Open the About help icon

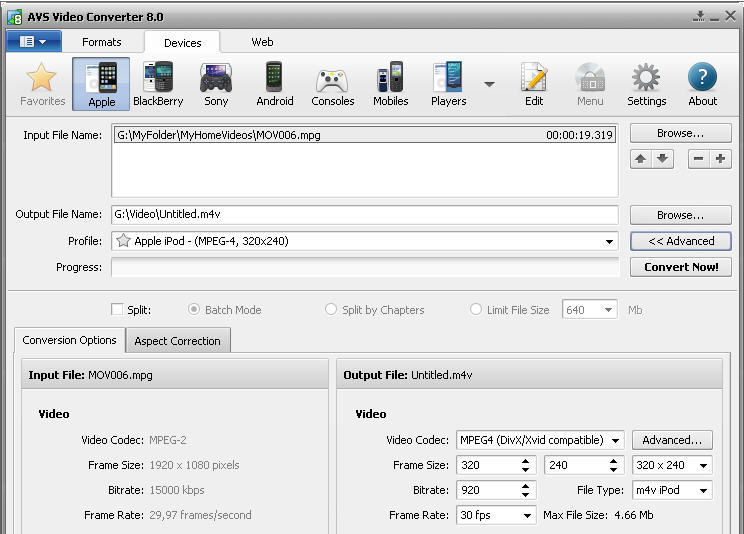702,84
